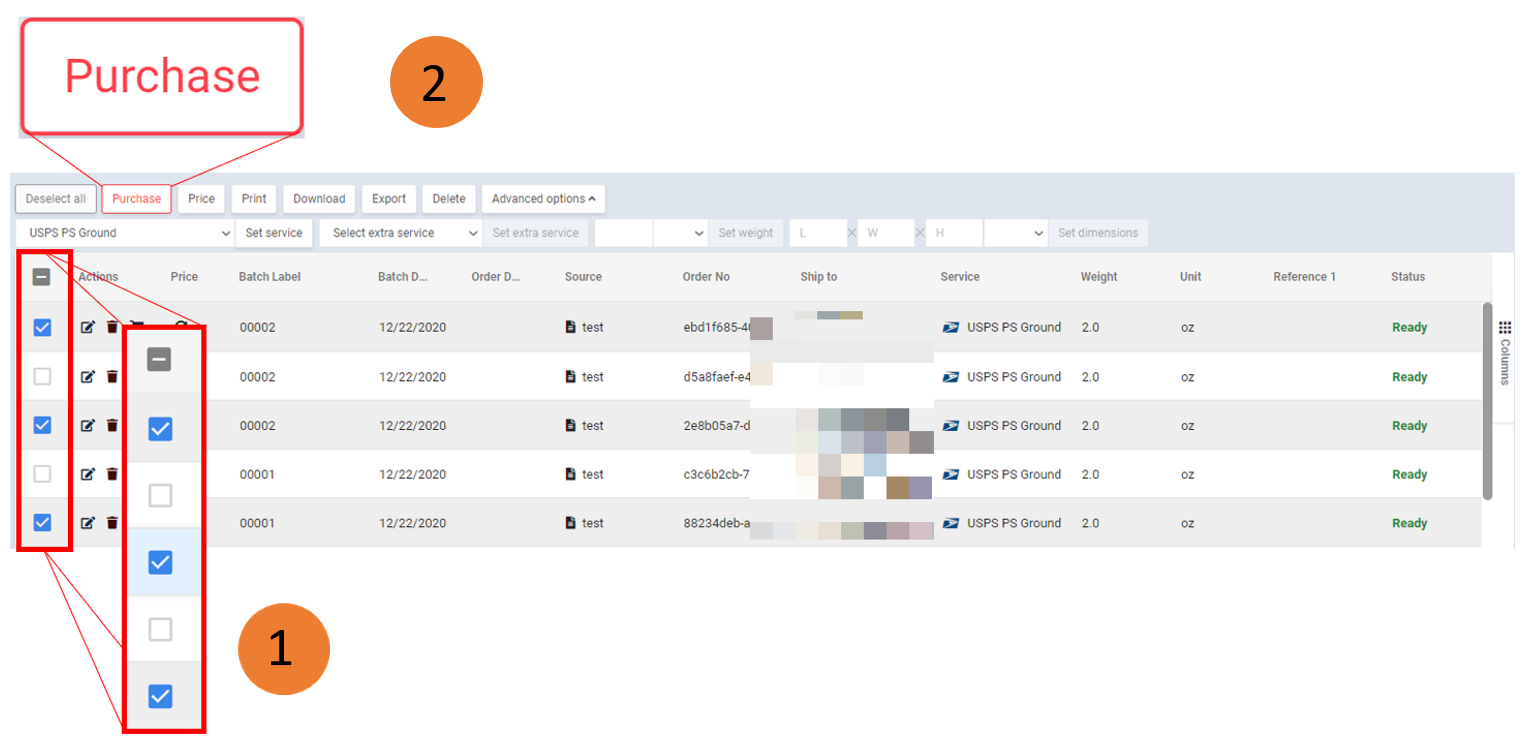
Task: Check the checkbox for order d5a8faef
Action: click(42, 377)
